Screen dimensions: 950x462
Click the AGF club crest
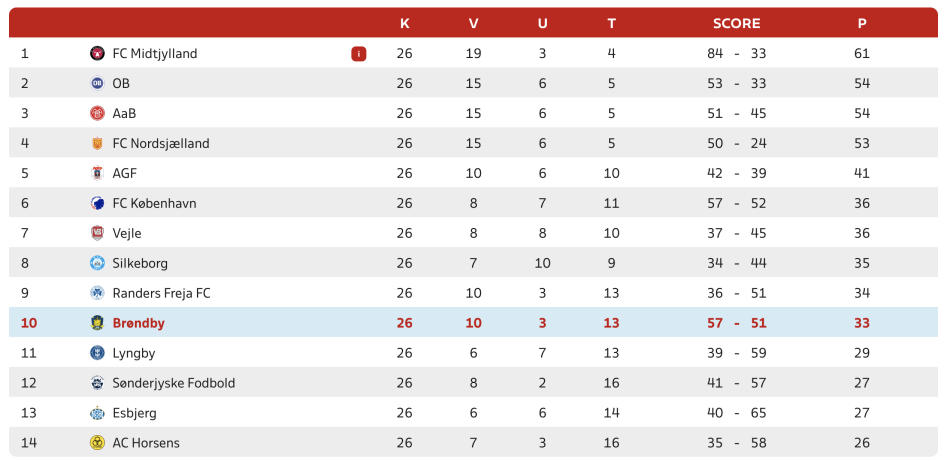point(97,173)
